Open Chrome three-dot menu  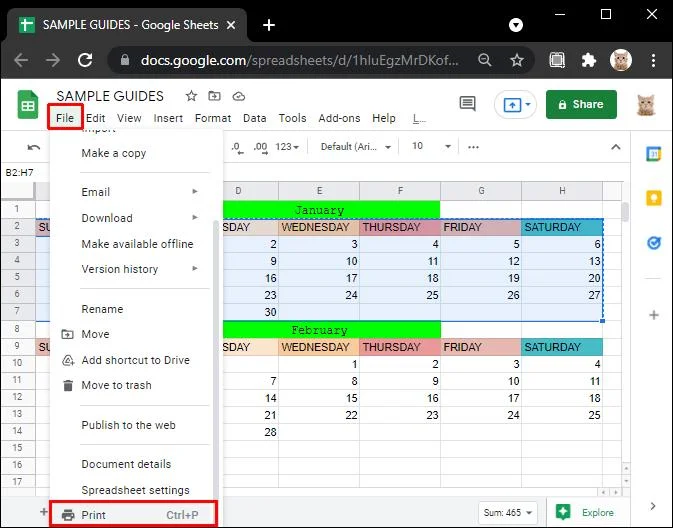click(653, 60)
